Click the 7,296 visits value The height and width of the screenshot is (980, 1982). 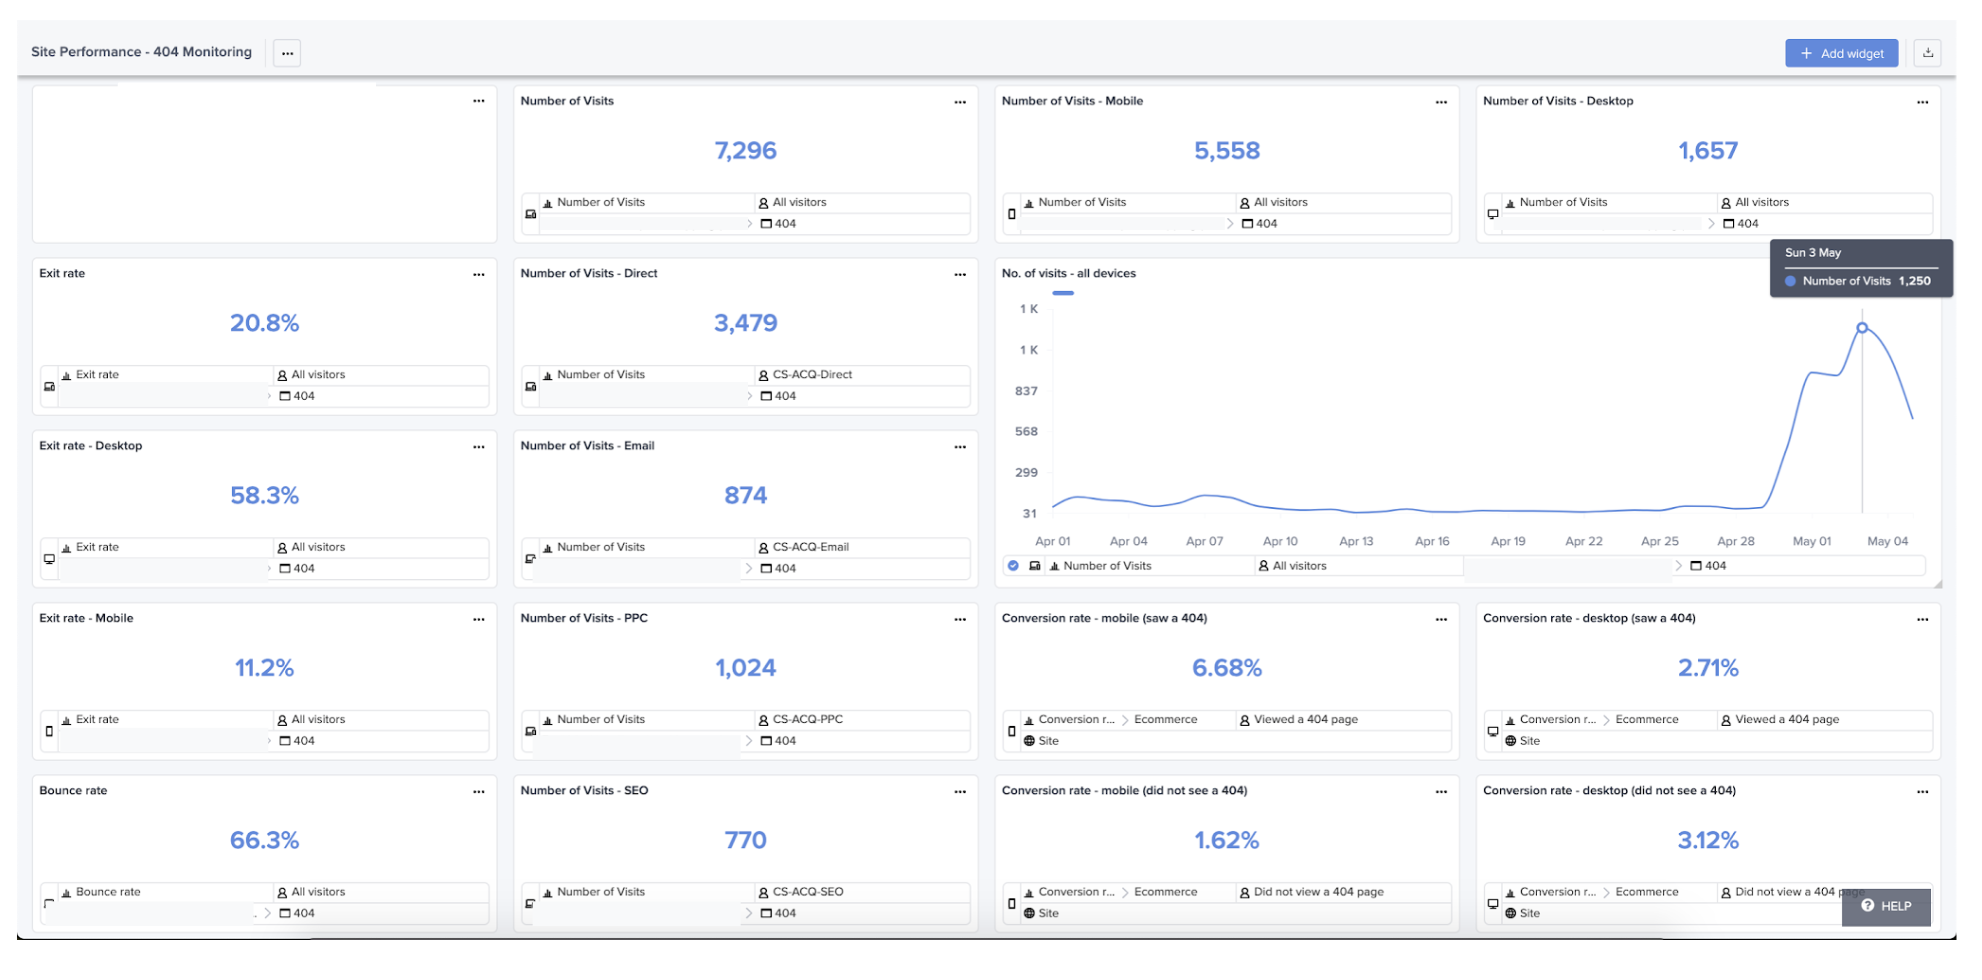tap(746, 151)
